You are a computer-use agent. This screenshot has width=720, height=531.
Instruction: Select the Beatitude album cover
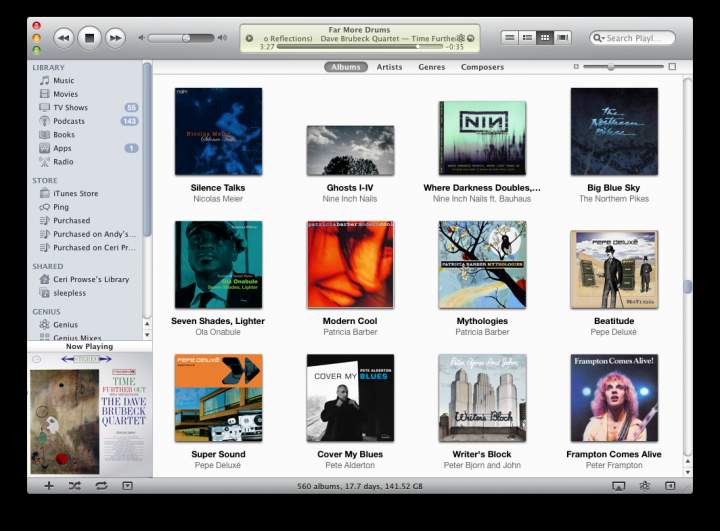tap(614, 269)
